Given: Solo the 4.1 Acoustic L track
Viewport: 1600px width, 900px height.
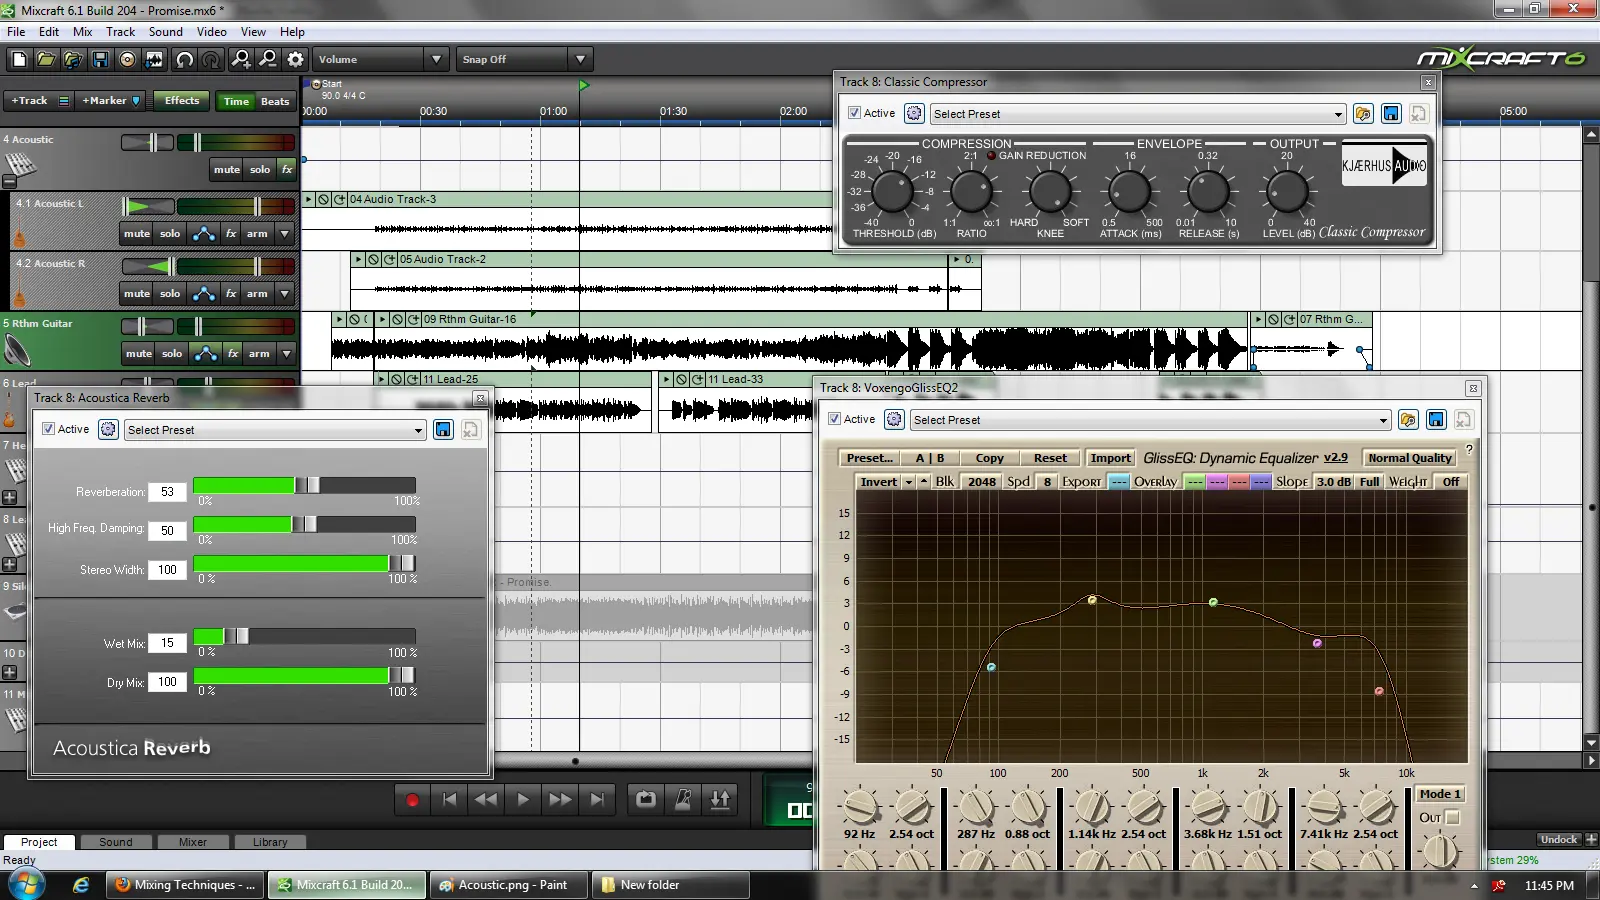Looking at the screenshot, I should (170, 234).
